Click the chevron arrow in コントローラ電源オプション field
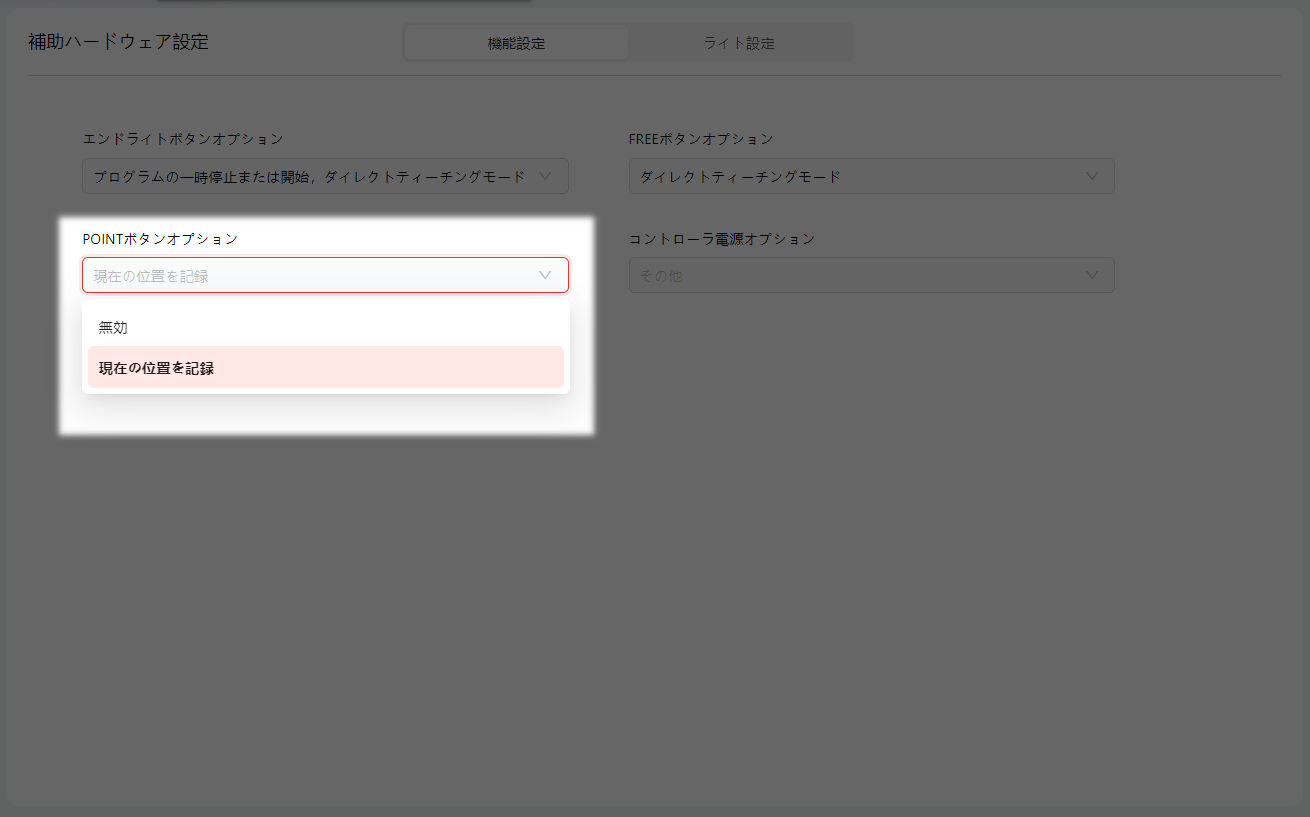 pos(1092,275)
